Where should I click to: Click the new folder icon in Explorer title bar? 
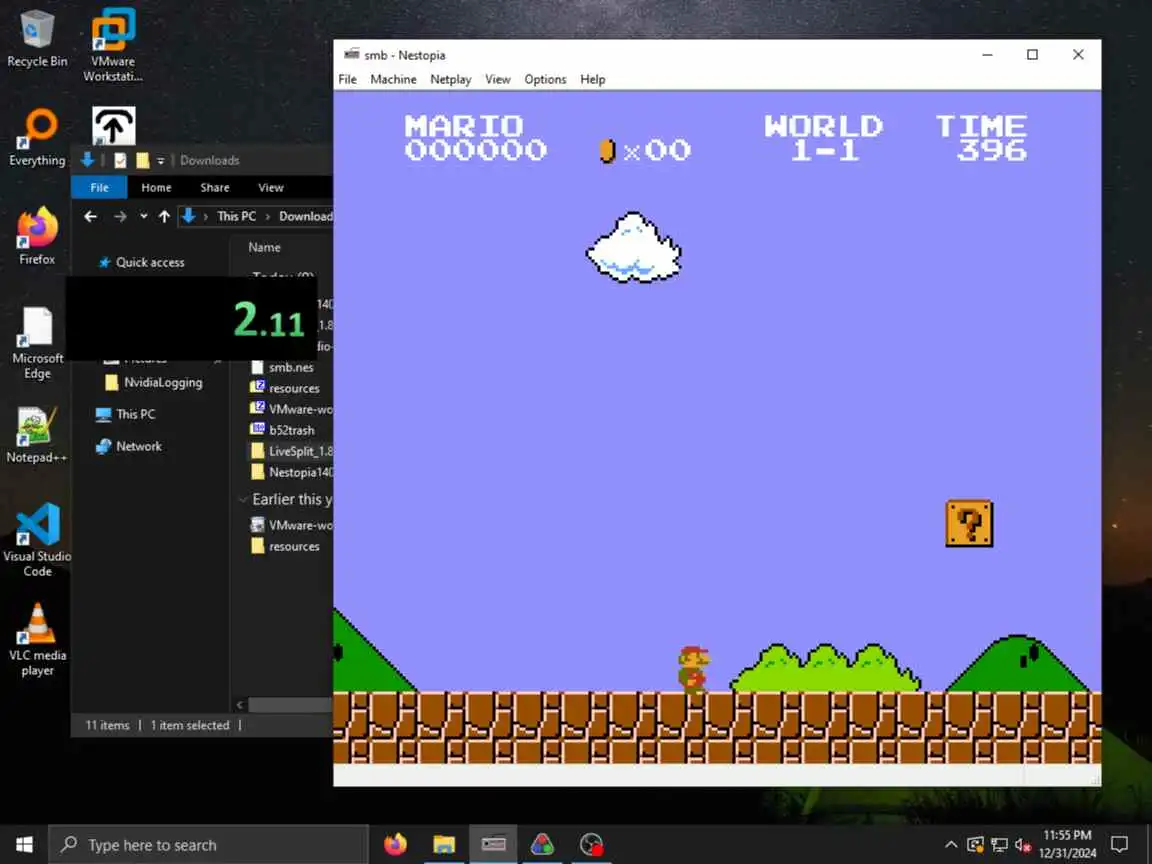coord(143,160)
